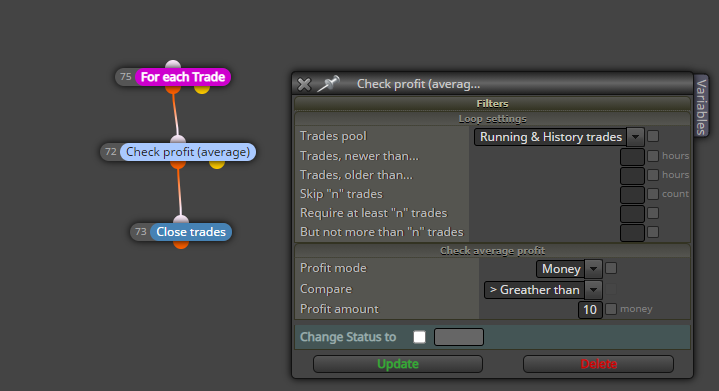
Task: Click yellow output dot on Check profit node
Action: coord(217,164)
